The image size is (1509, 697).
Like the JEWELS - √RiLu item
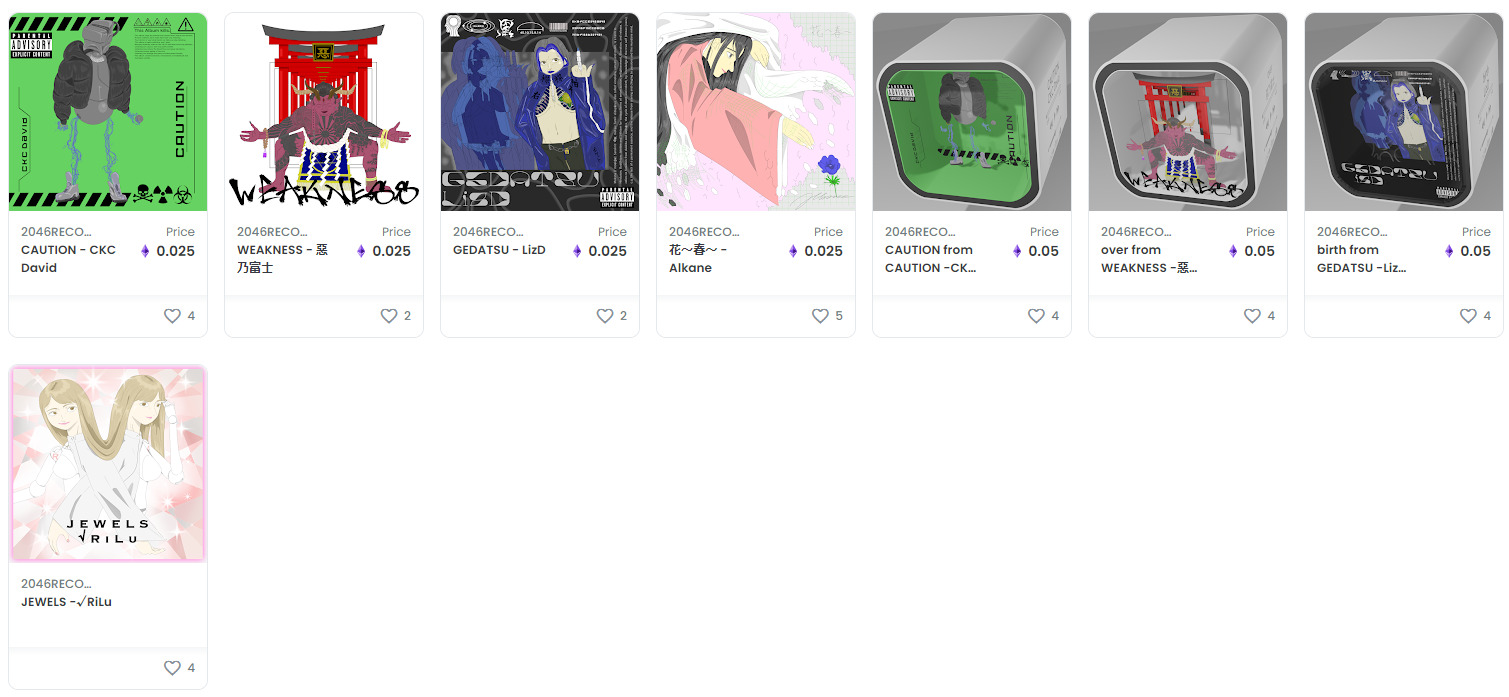[172, 668]
